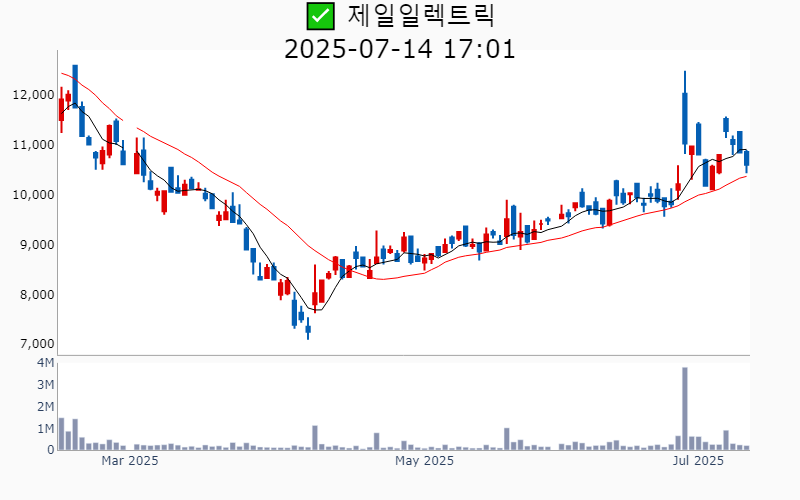The height and width of the screenshot is (500, 800).
Task: Click the May 2025 date axis label
Action: [x=424, y=461]
